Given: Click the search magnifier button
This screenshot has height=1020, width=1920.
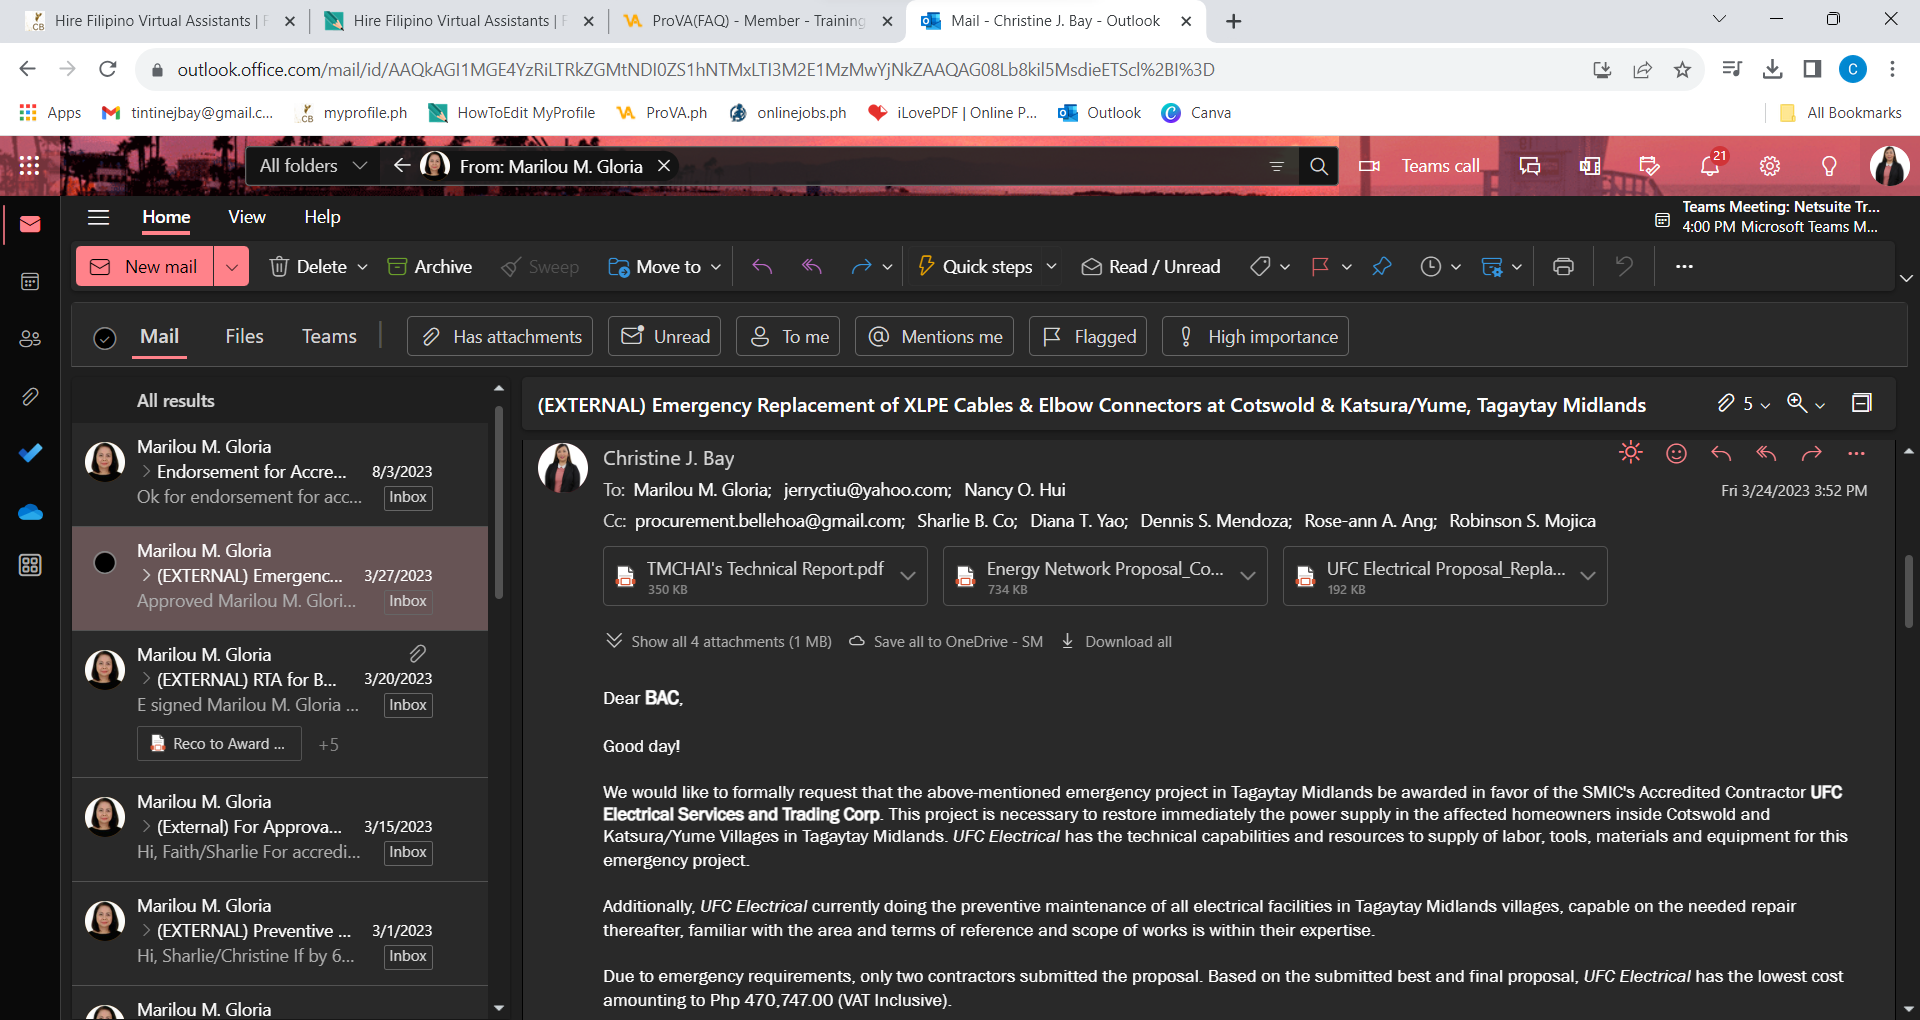Looking at the screenshot, I should 1319,166.
